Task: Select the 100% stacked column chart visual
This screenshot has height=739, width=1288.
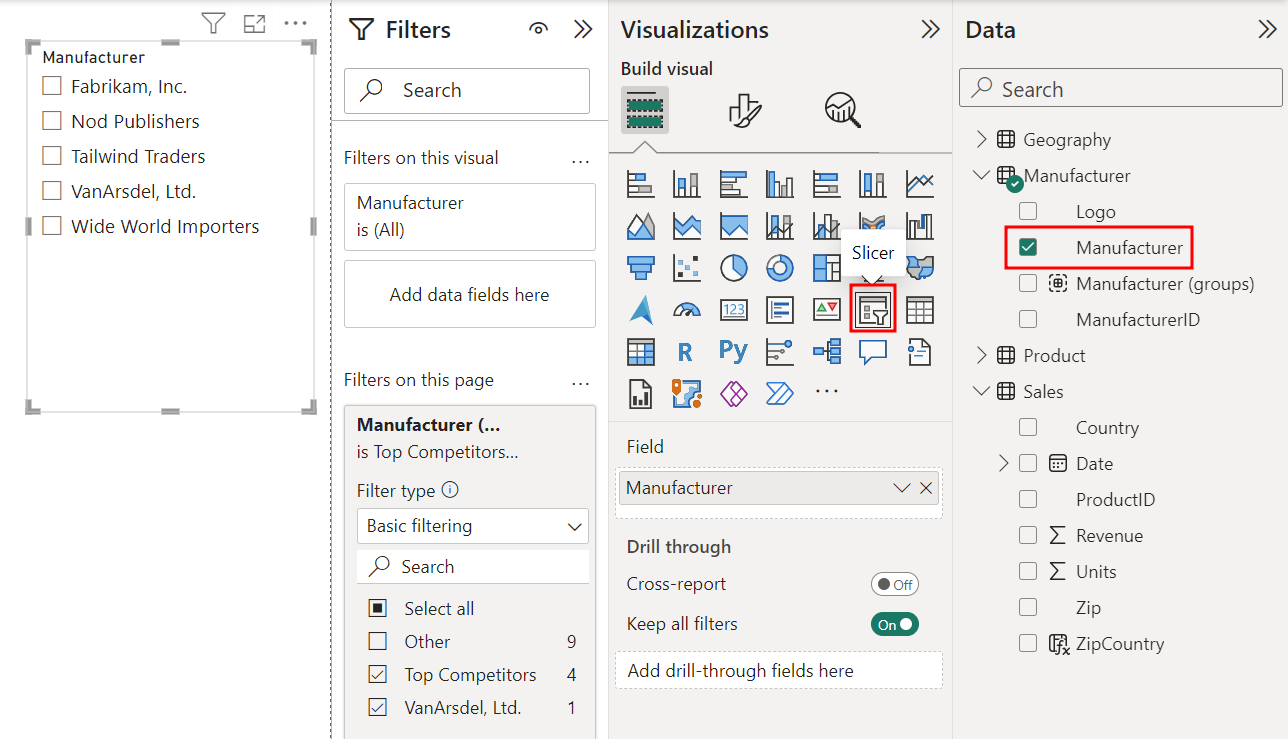Action: coord(873,184)
